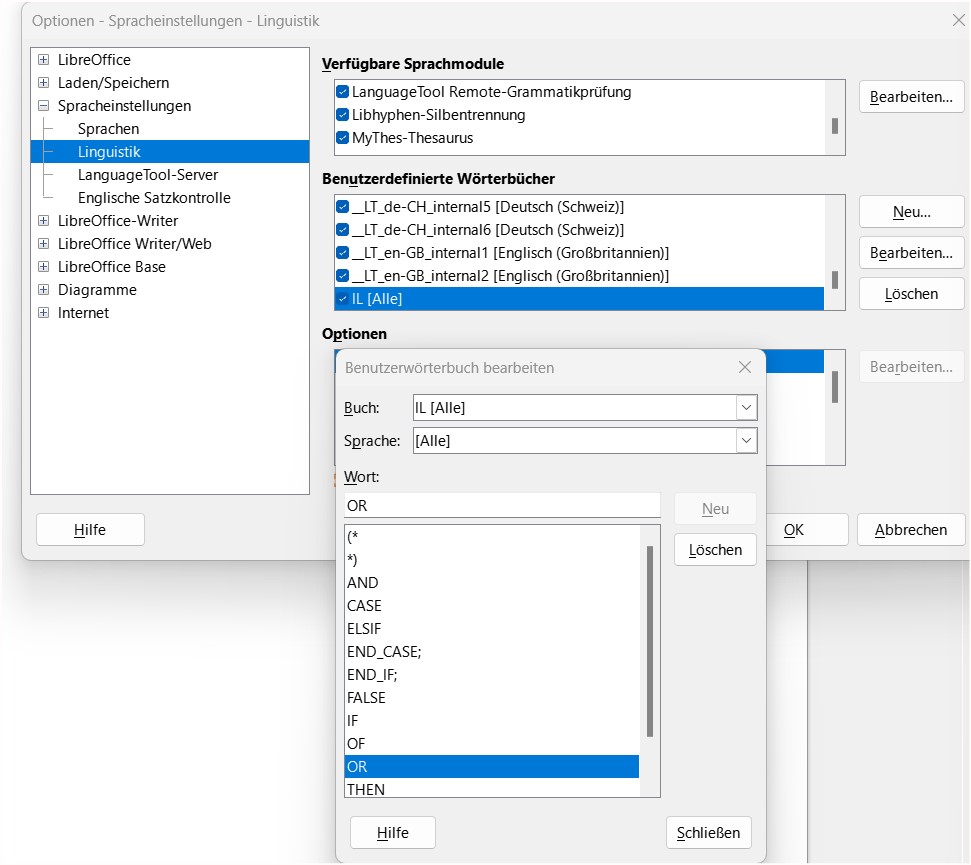Expand the Internet tree node
Image resolution: width=971 pixels, height=865 pixels.
pyautogui.click(x=43, y=312)
